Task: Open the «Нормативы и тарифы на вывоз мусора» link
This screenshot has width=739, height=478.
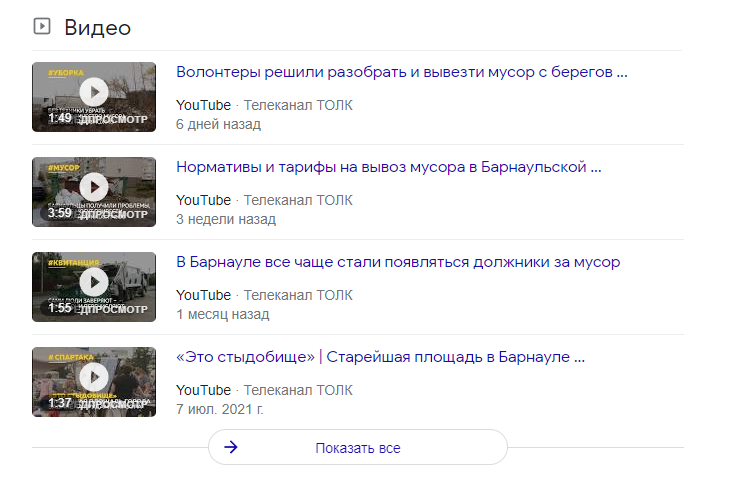Action: 388,167
